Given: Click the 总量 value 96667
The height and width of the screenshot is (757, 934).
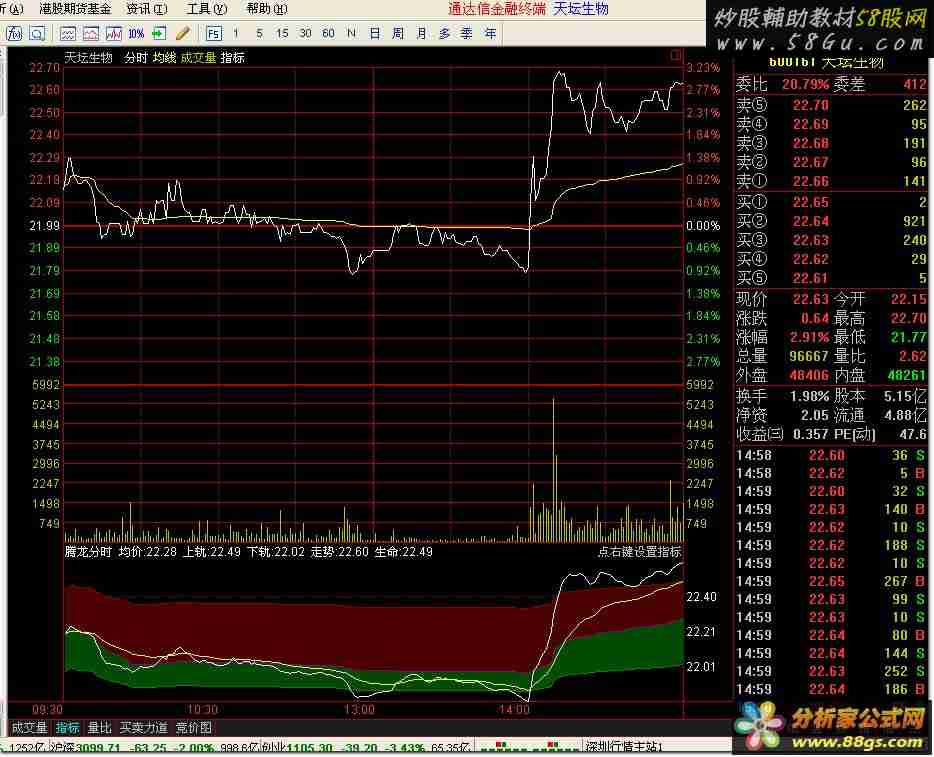Looking at the screenshot, I should pyautogui.click(x=809, y=356).
